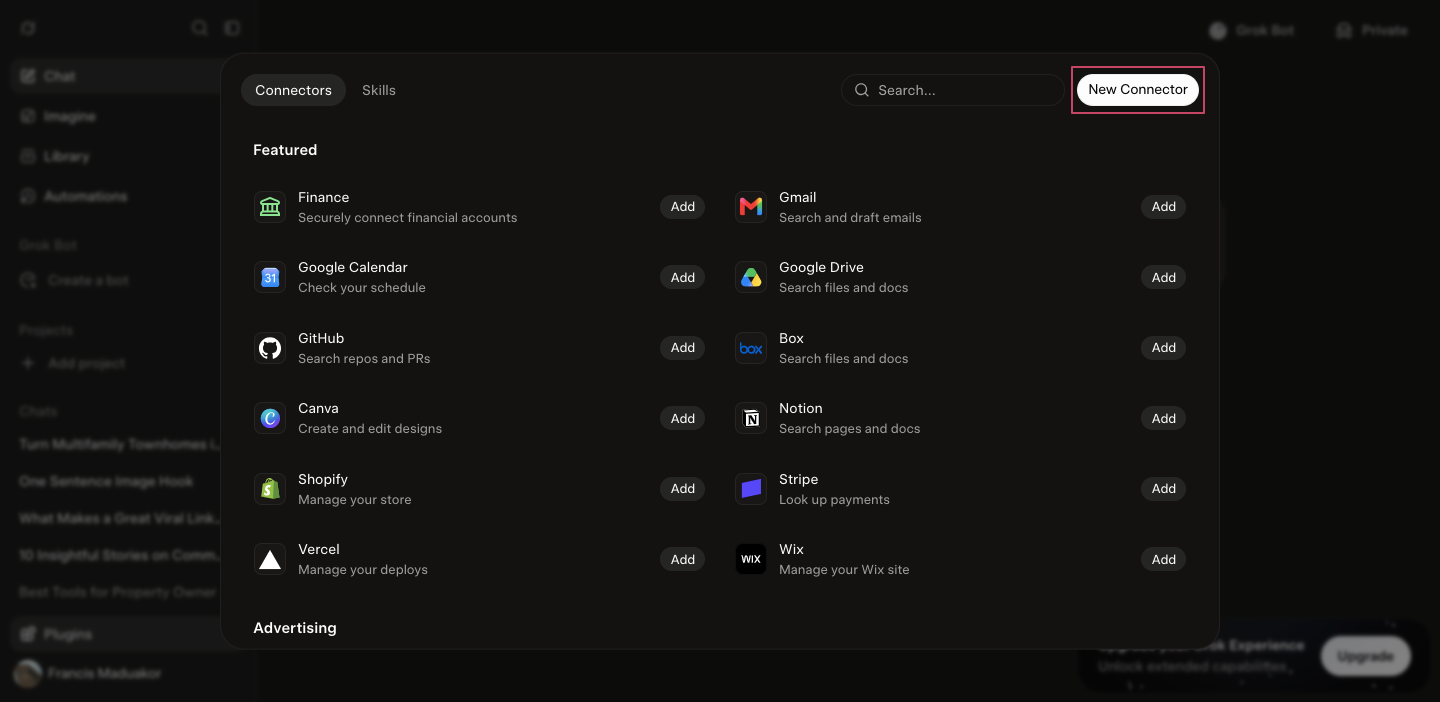Screen dimensions: 1440x702
Task: Click the Vercel triangle icon
Action: tap(270, 559)
